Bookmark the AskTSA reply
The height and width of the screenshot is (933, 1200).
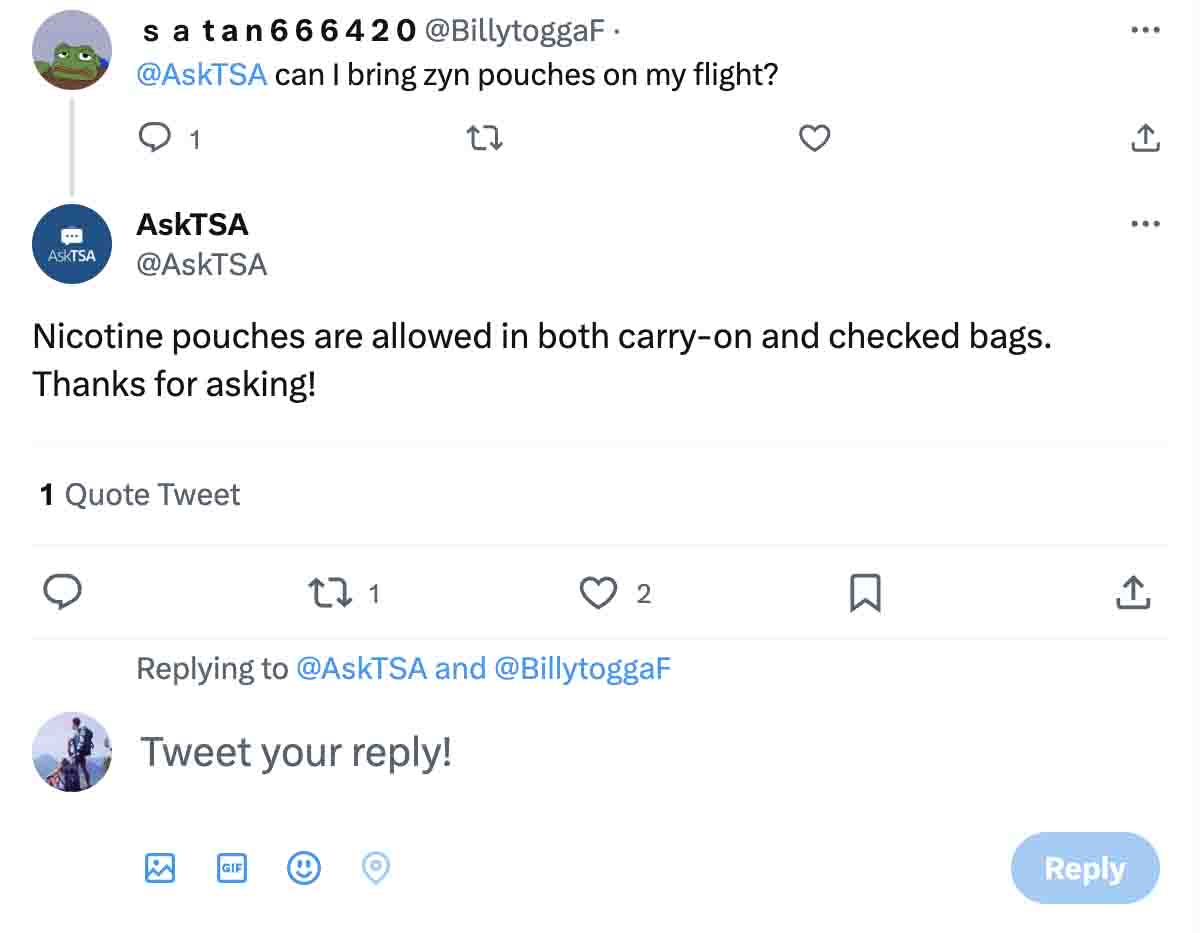pos(864,593)
